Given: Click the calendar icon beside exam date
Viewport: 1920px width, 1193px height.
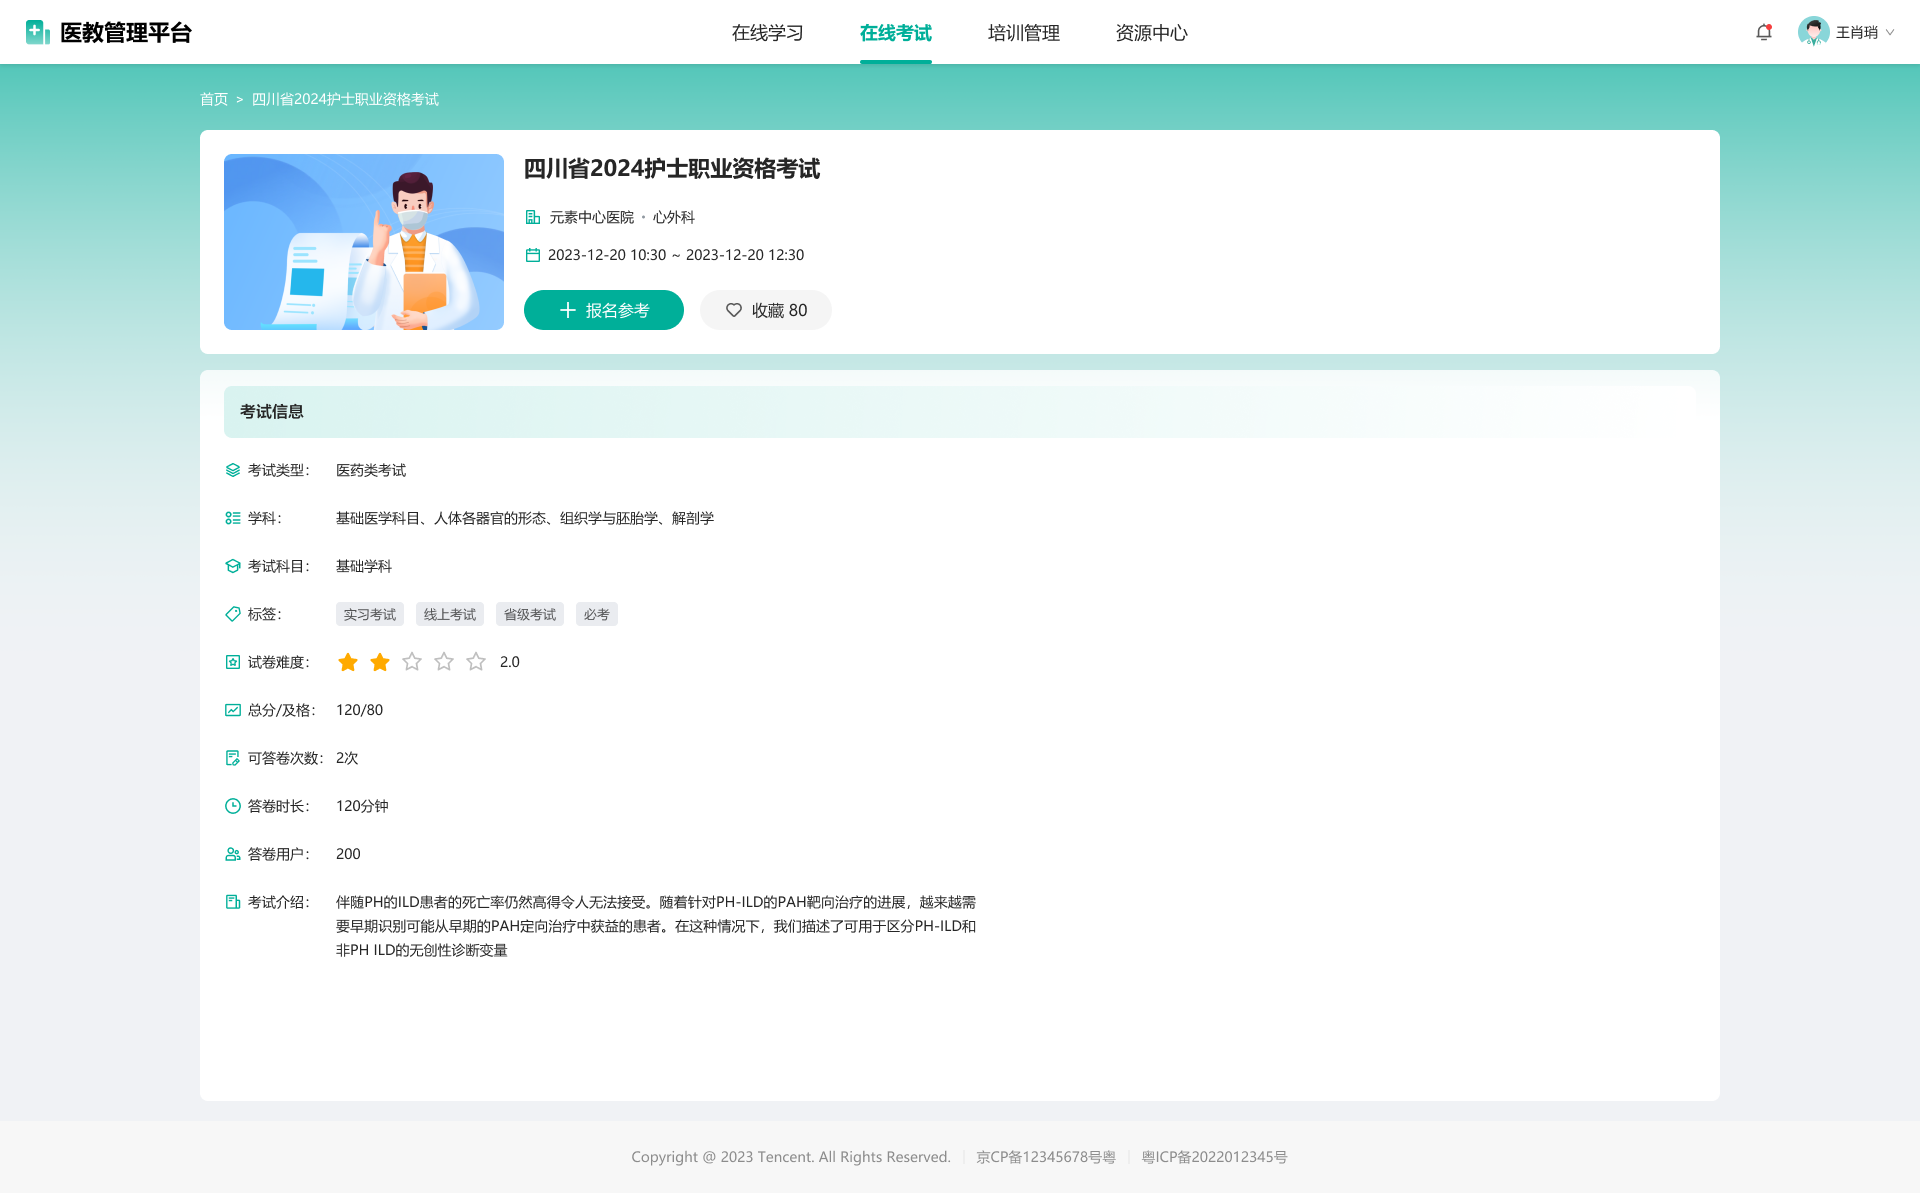Looking at the screenshot, I should 533,255.
